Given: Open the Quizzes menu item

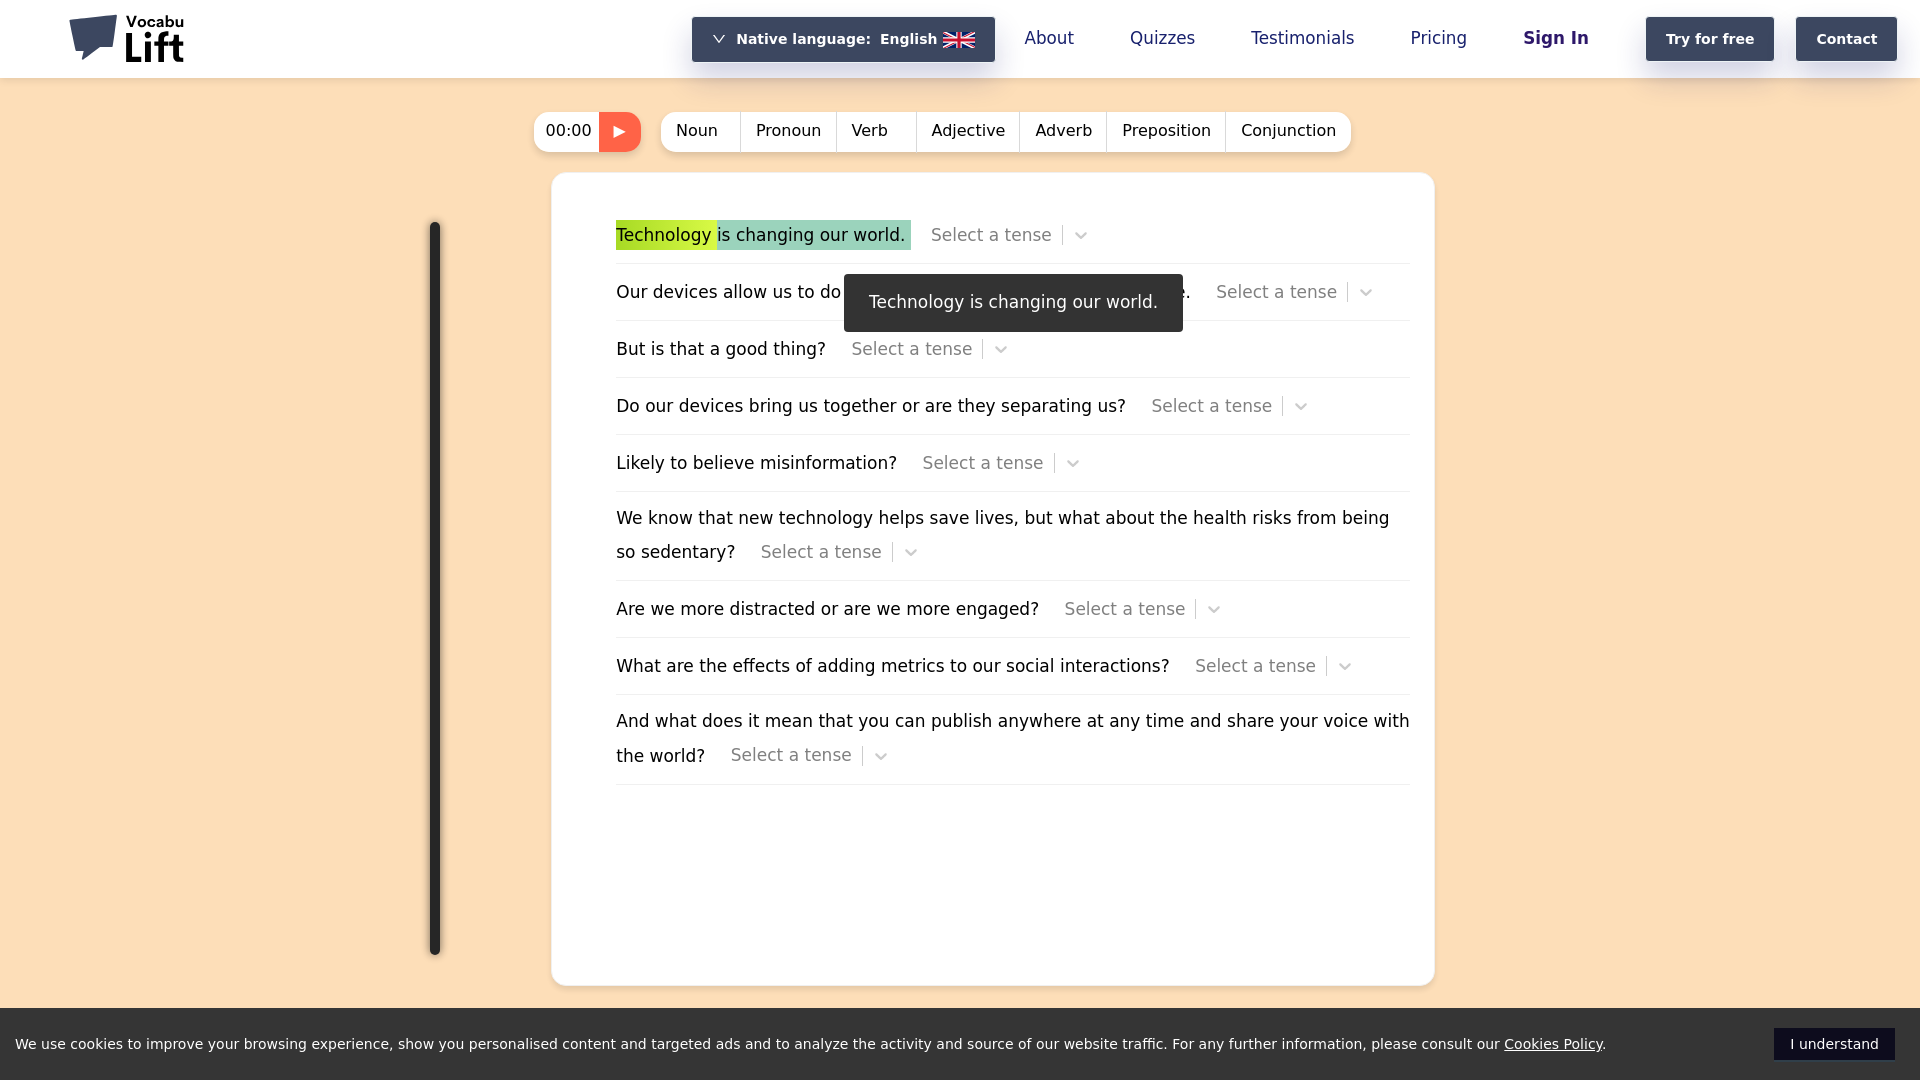Looking at the screenshot, I should (x=1162, y=38).
